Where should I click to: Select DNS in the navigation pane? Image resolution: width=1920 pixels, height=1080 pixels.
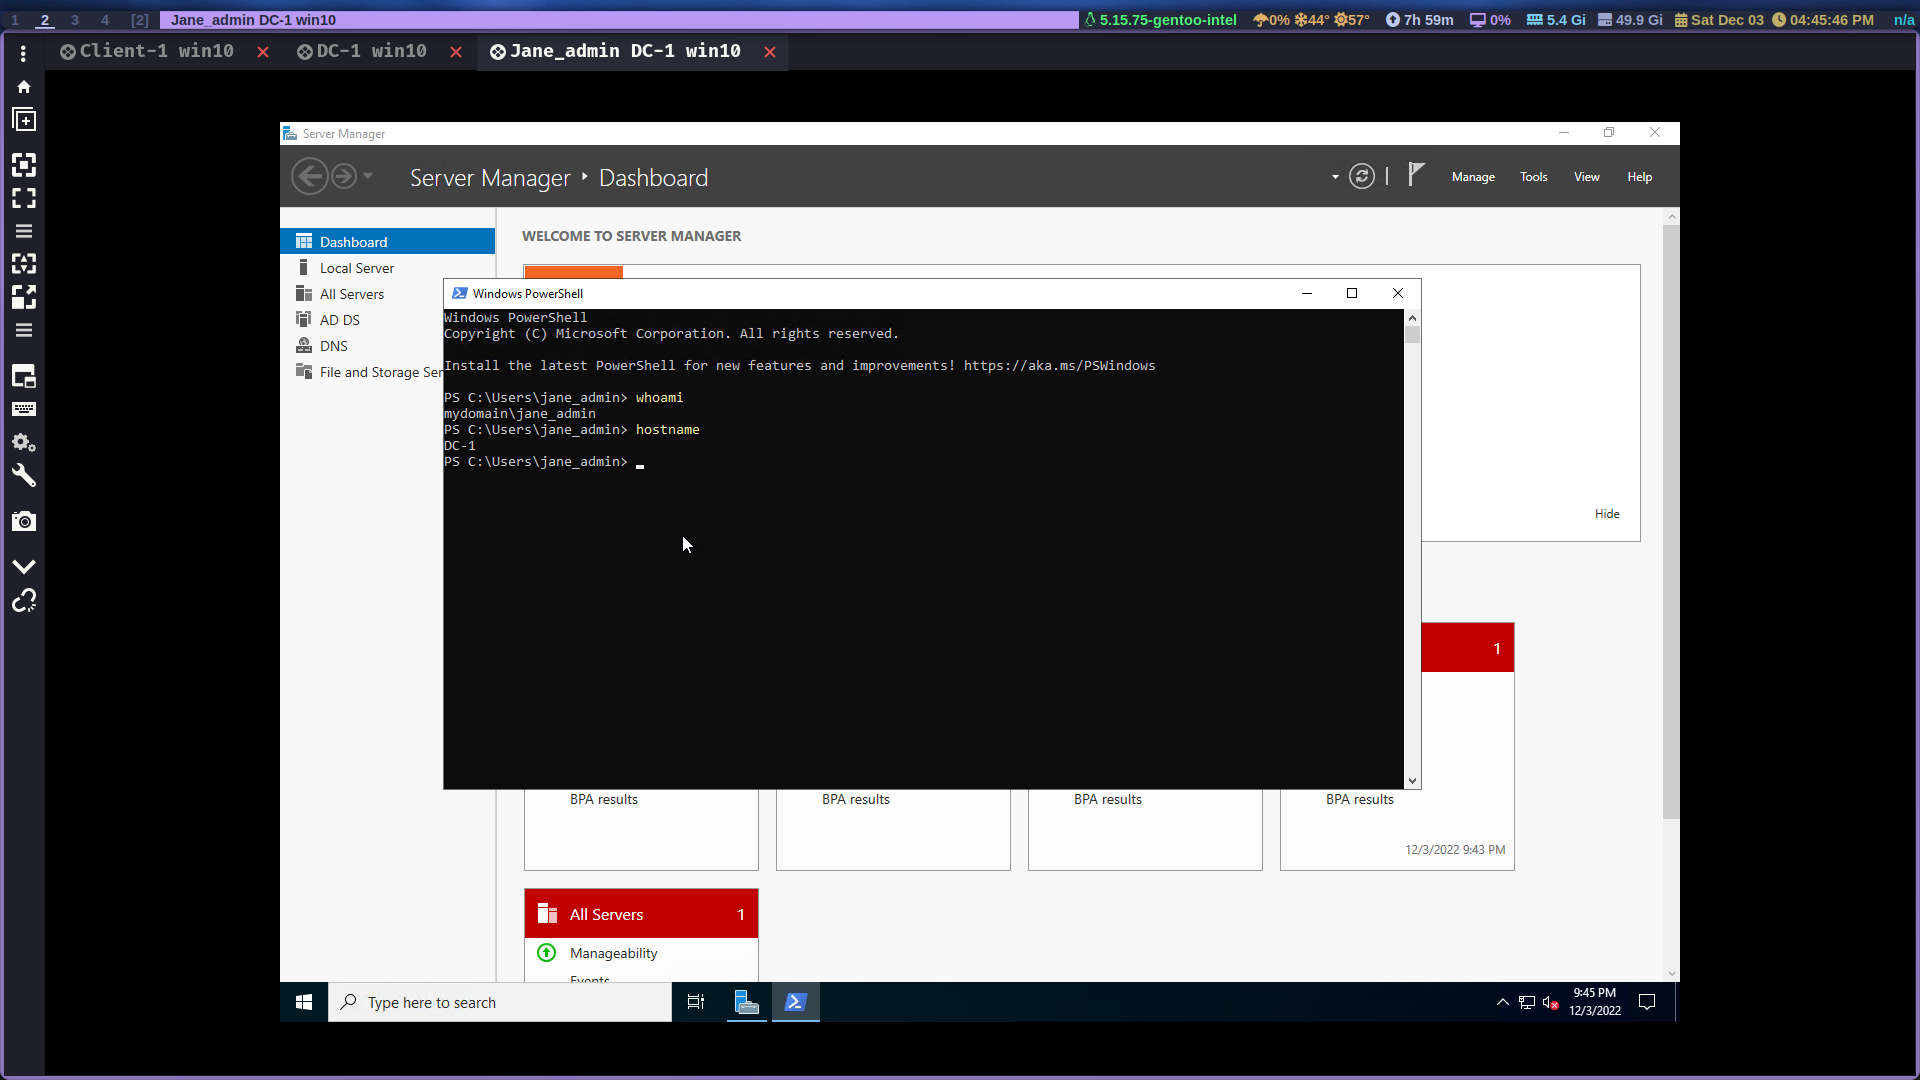(x=388, y=346)
